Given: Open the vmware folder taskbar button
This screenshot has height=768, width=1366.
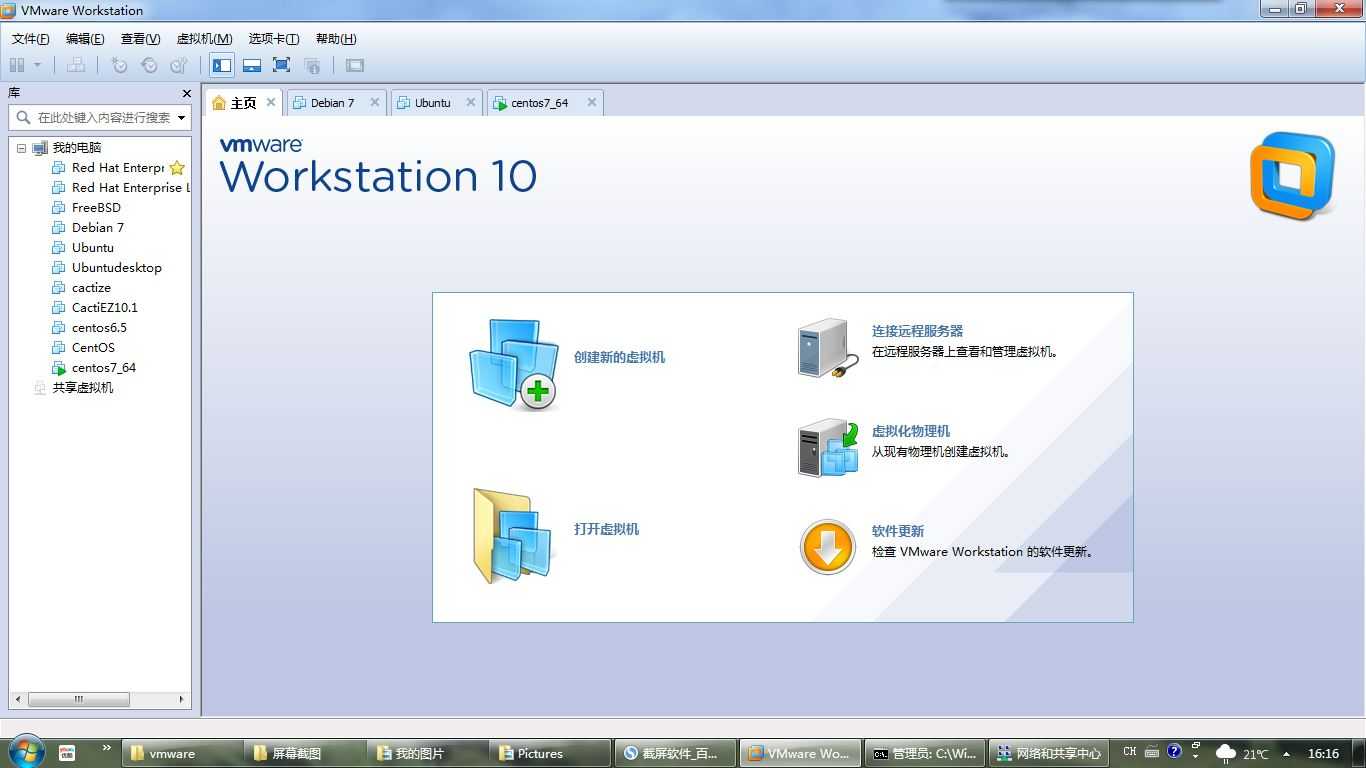Looking at the screenshot, I should [x=182, y=754].
